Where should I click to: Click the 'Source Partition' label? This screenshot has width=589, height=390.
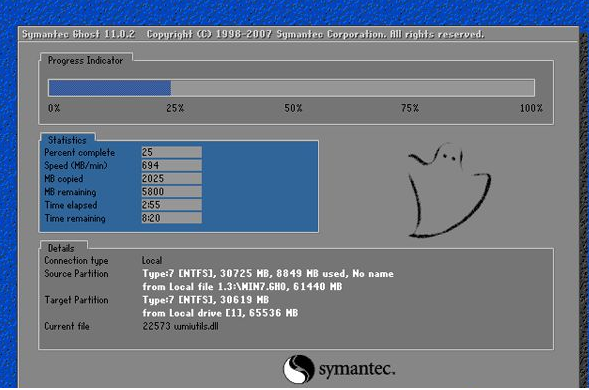tap(76, 274)
